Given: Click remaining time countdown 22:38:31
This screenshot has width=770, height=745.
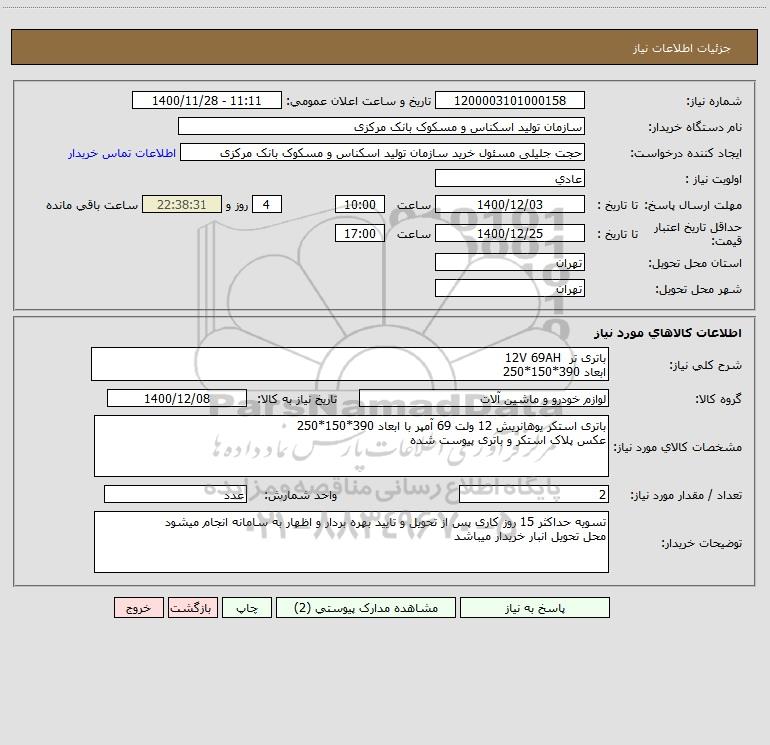Looking at the screenshot, I should 182,204.
